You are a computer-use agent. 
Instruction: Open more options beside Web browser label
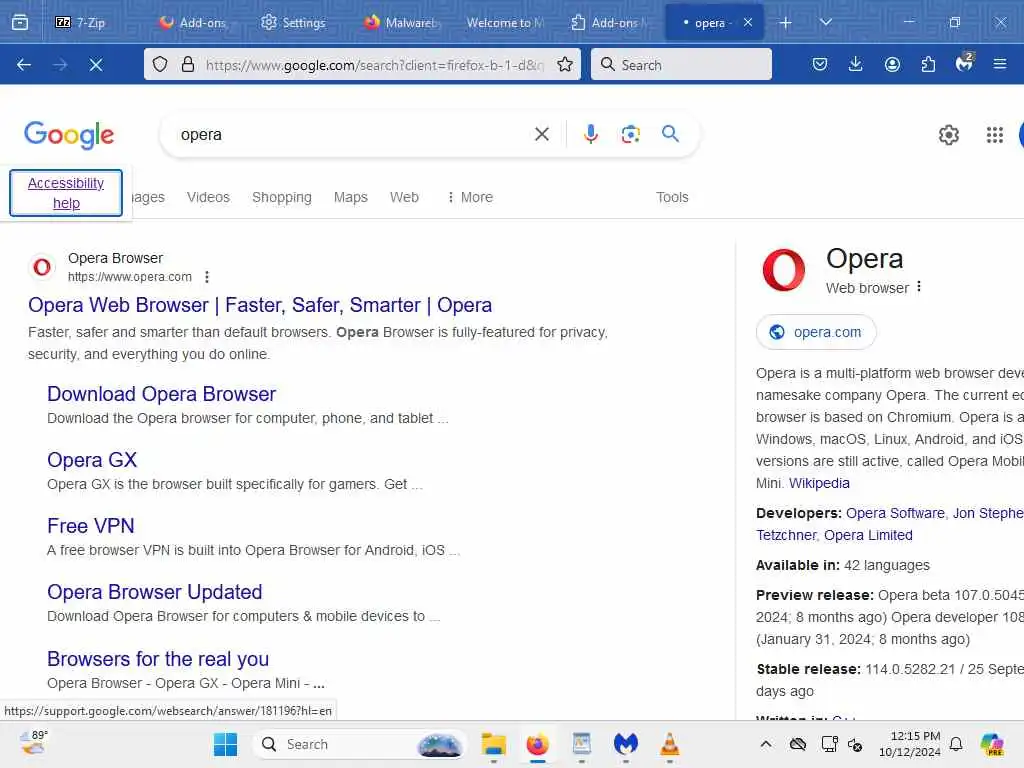(919, 287)
